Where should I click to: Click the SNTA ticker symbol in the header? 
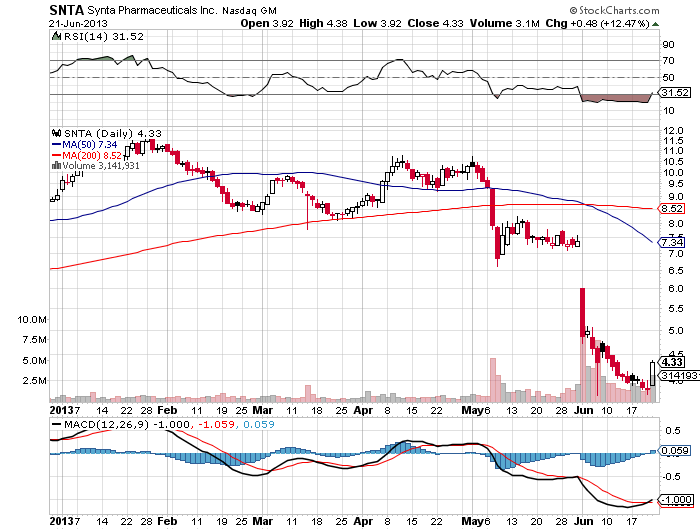[x=67, y=10]
